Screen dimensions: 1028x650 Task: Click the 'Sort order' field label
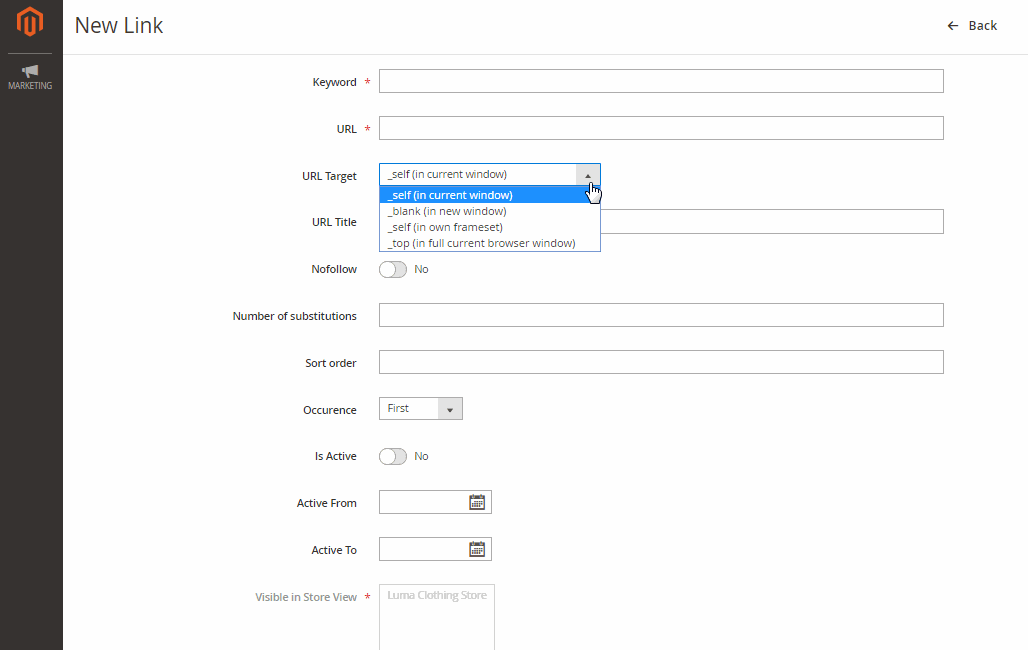(x=330, y=363)
